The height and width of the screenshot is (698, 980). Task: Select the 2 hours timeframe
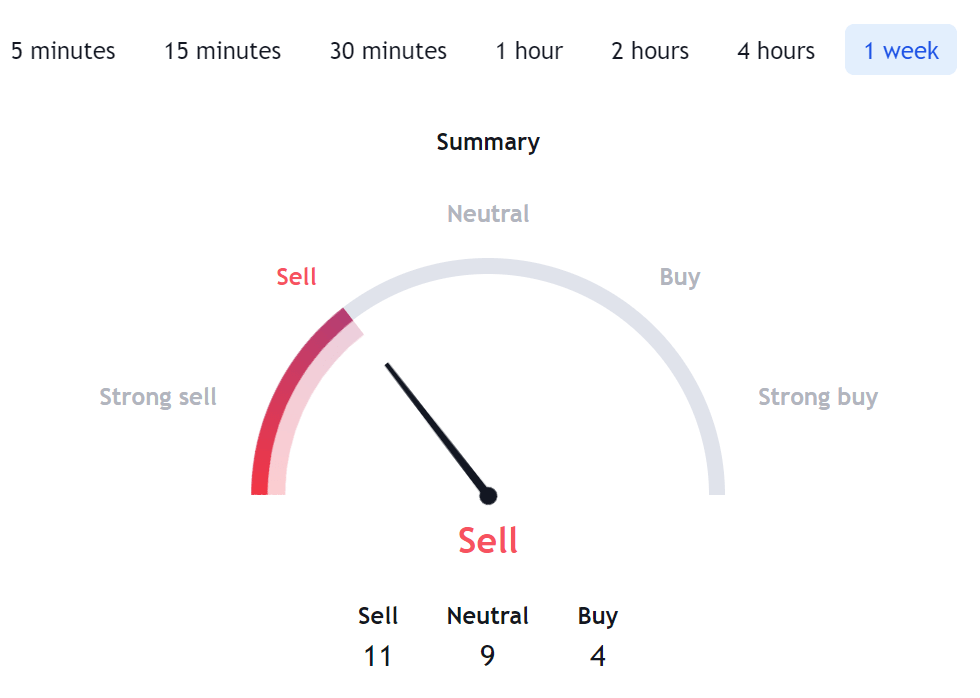pyautogui.click(x=650, y=51)
